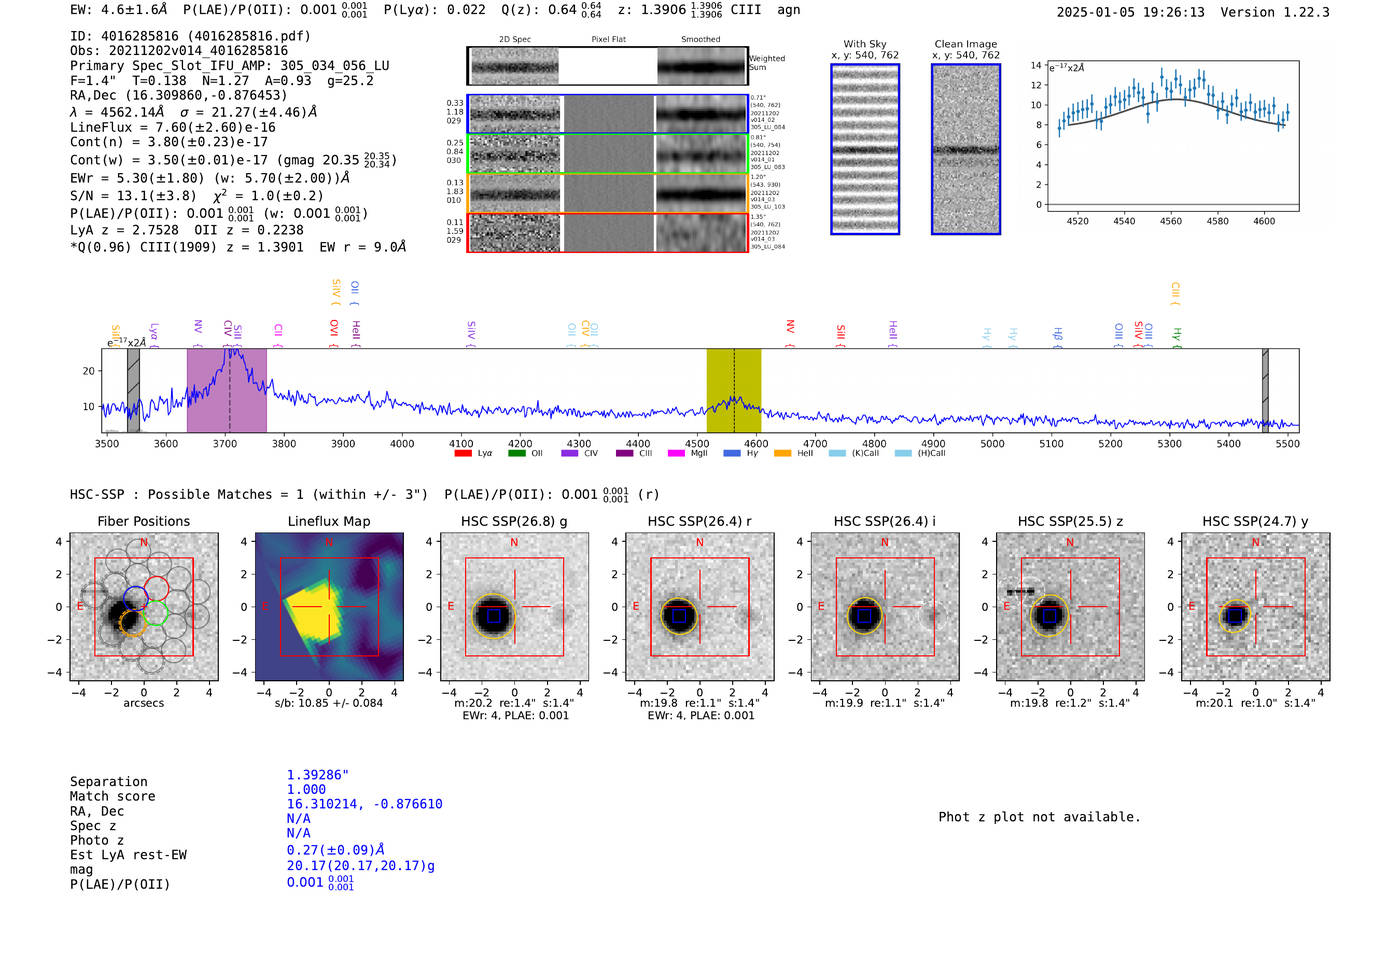Select the separation value 1.39286"
This screenshot has height=953, width=1400.
(x=318, y=775)
